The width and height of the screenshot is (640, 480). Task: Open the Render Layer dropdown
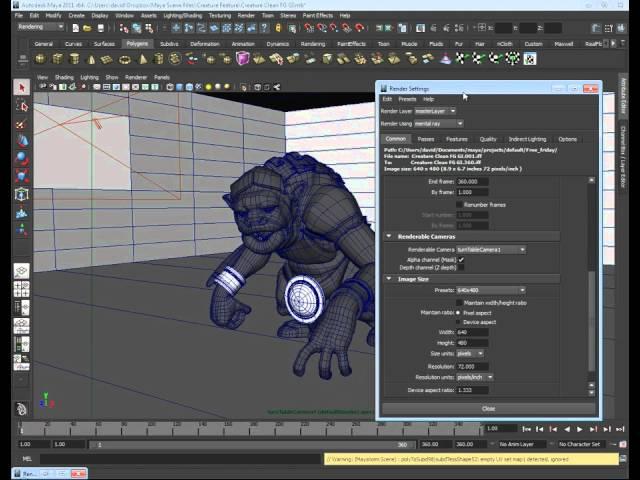point(435,111)
